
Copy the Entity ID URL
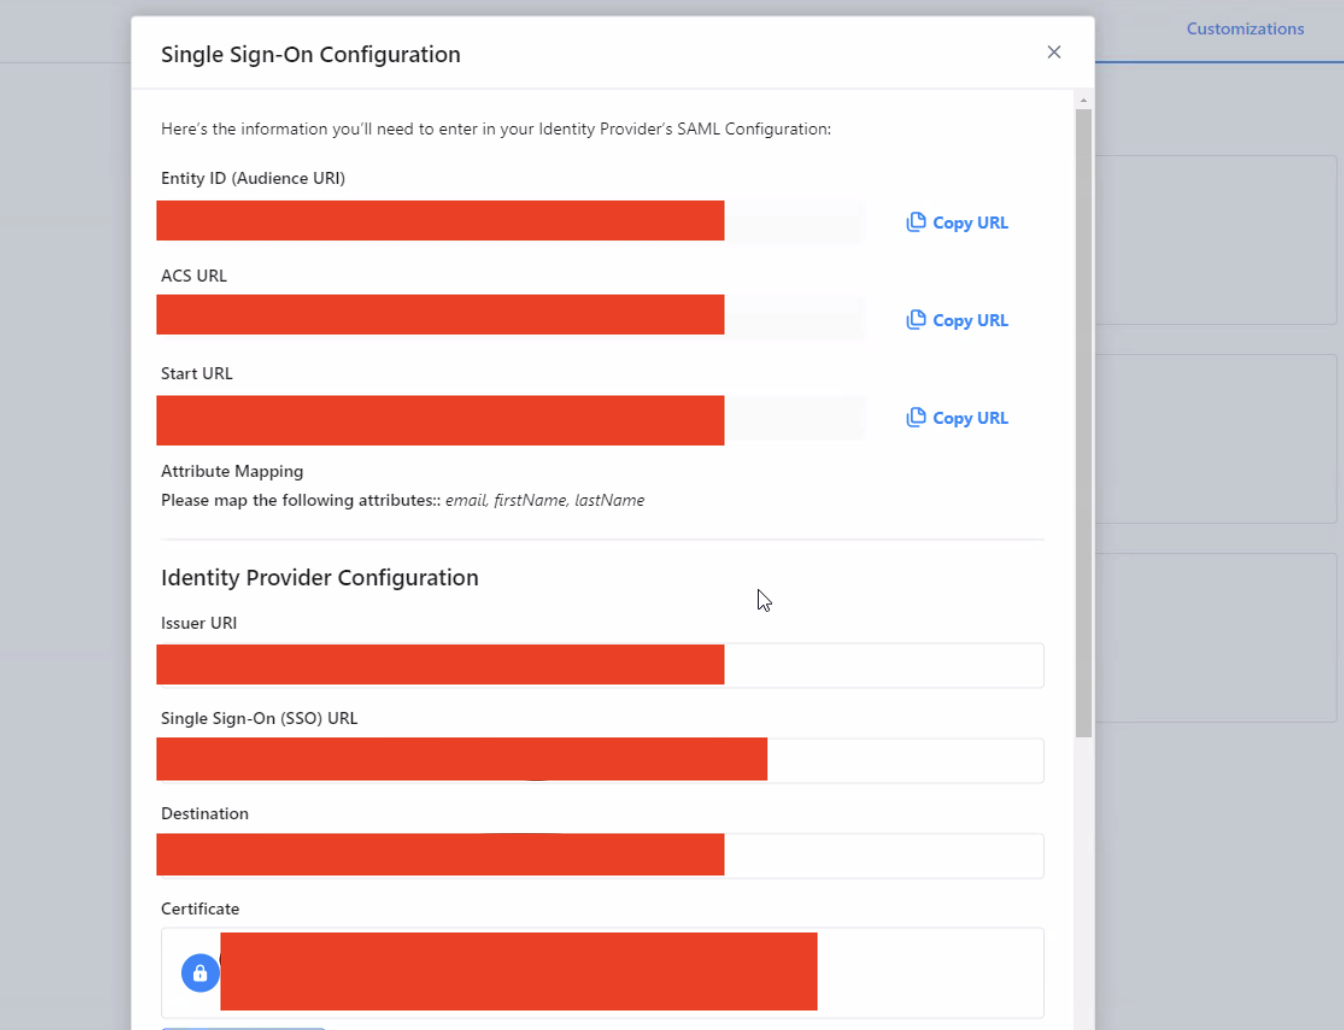pyautogui.click(x=957, y=222)
